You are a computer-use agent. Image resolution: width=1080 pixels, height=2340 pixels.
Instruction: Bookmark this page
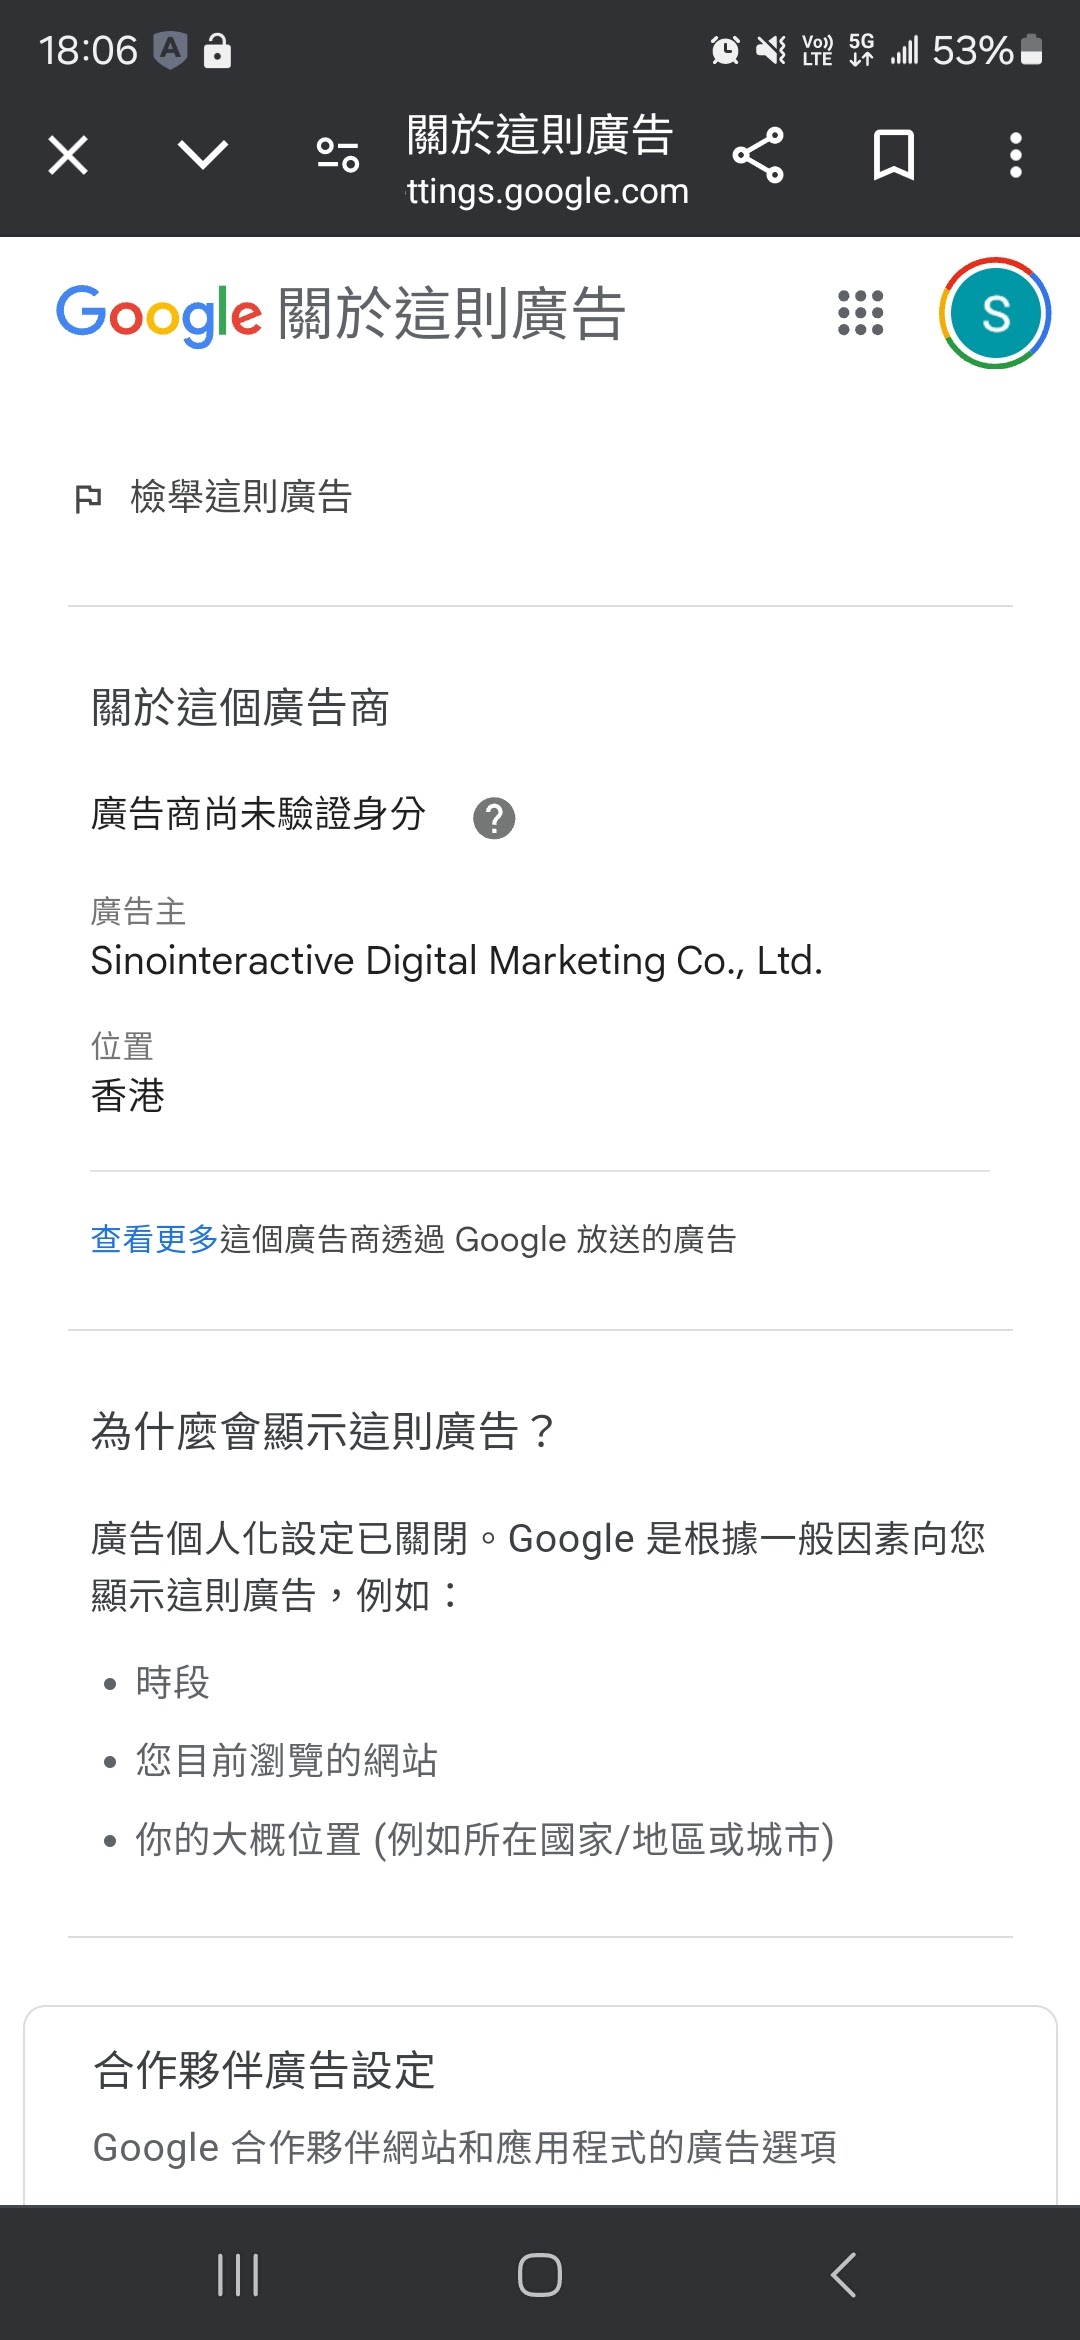893,154
